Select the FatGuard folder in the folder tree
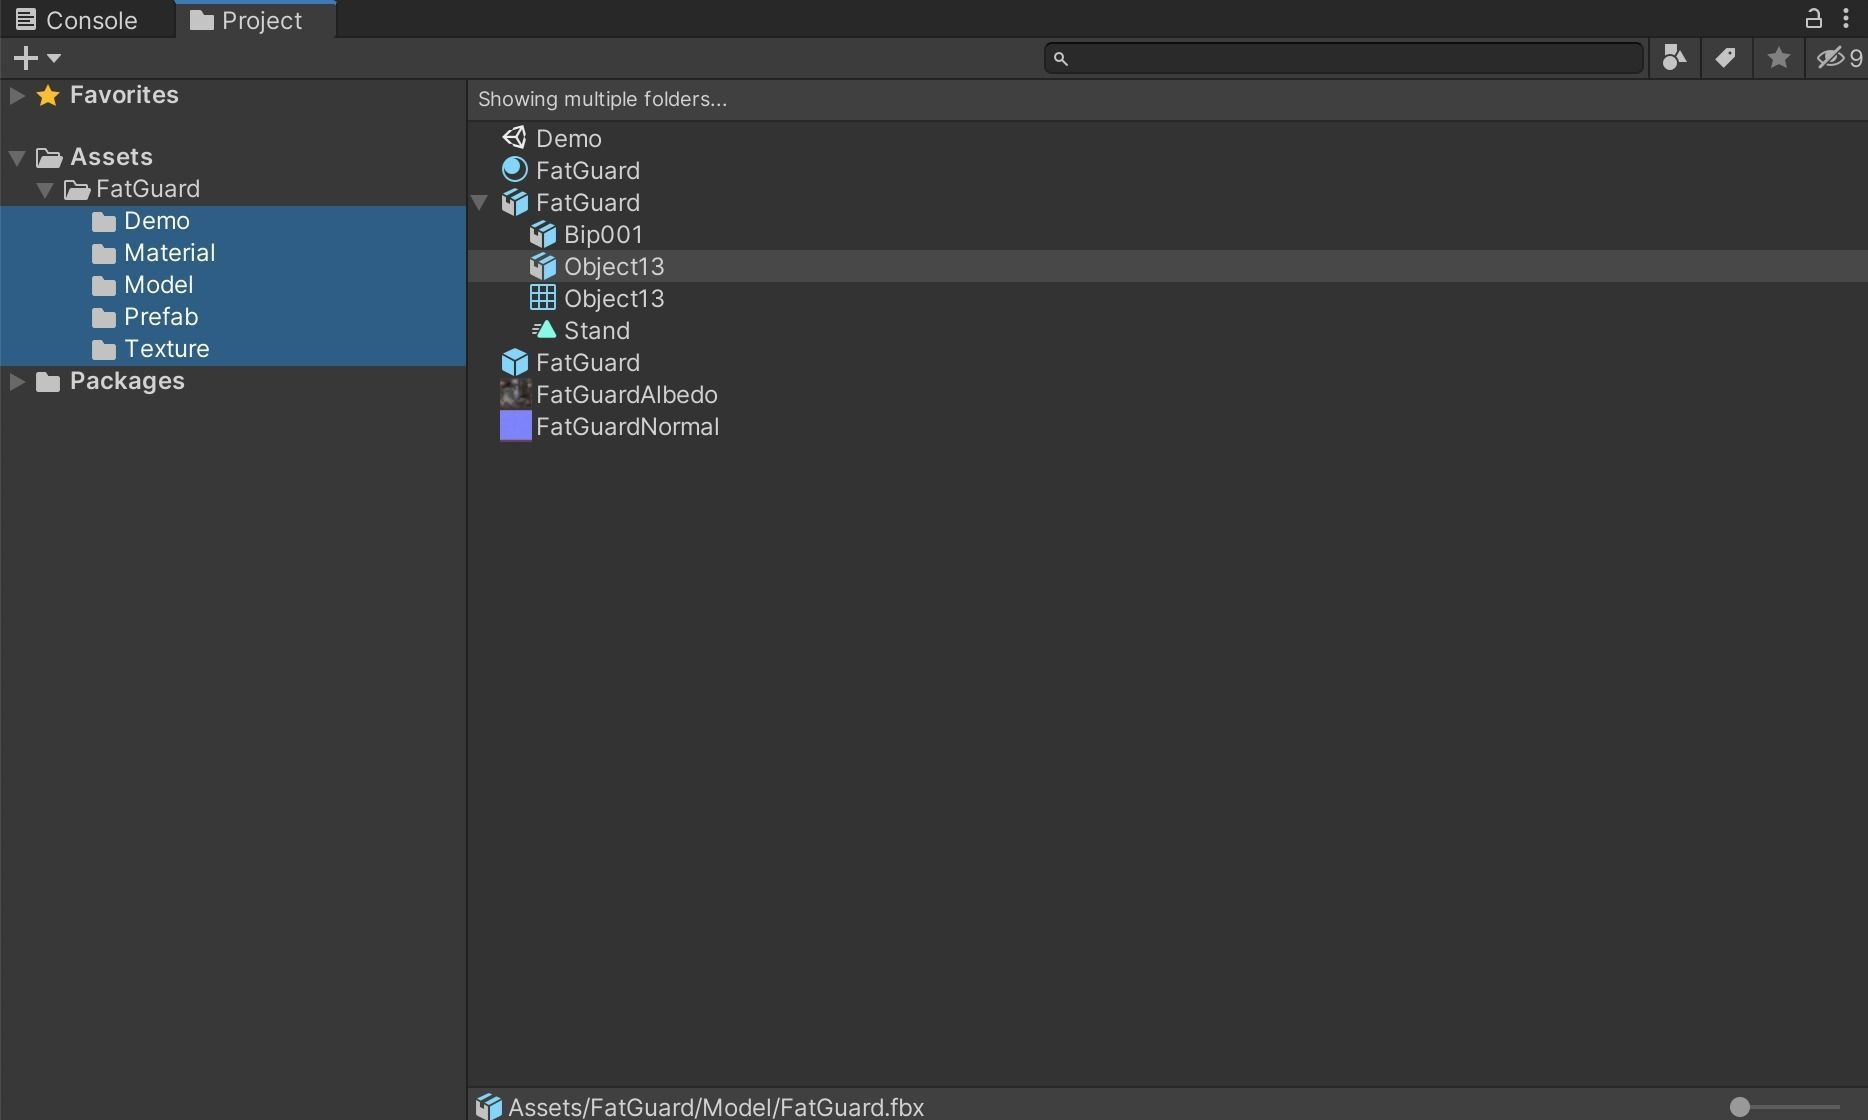Screen dimensions: 1868x1120 coord(233,189)
